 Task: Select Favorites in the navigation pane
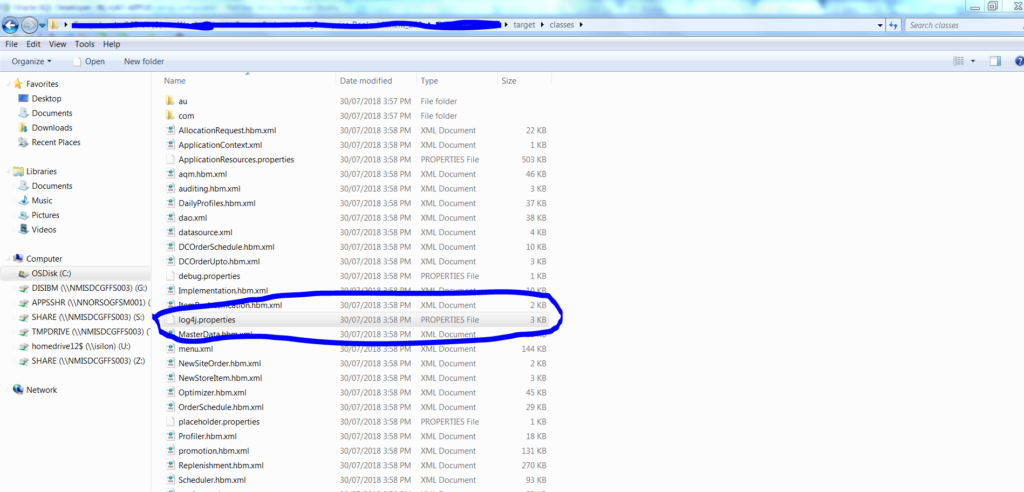(42, 84)
